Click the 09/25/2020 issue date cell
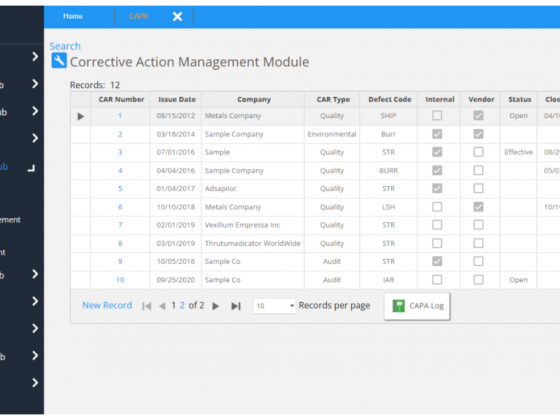 (176, 280)
